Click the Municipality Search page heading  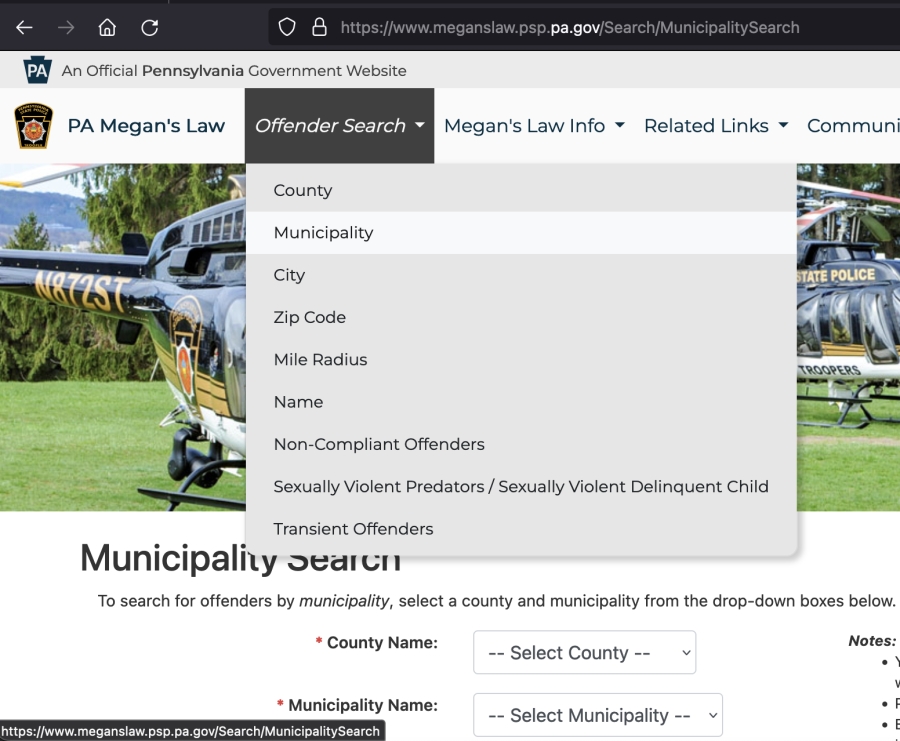240,558
